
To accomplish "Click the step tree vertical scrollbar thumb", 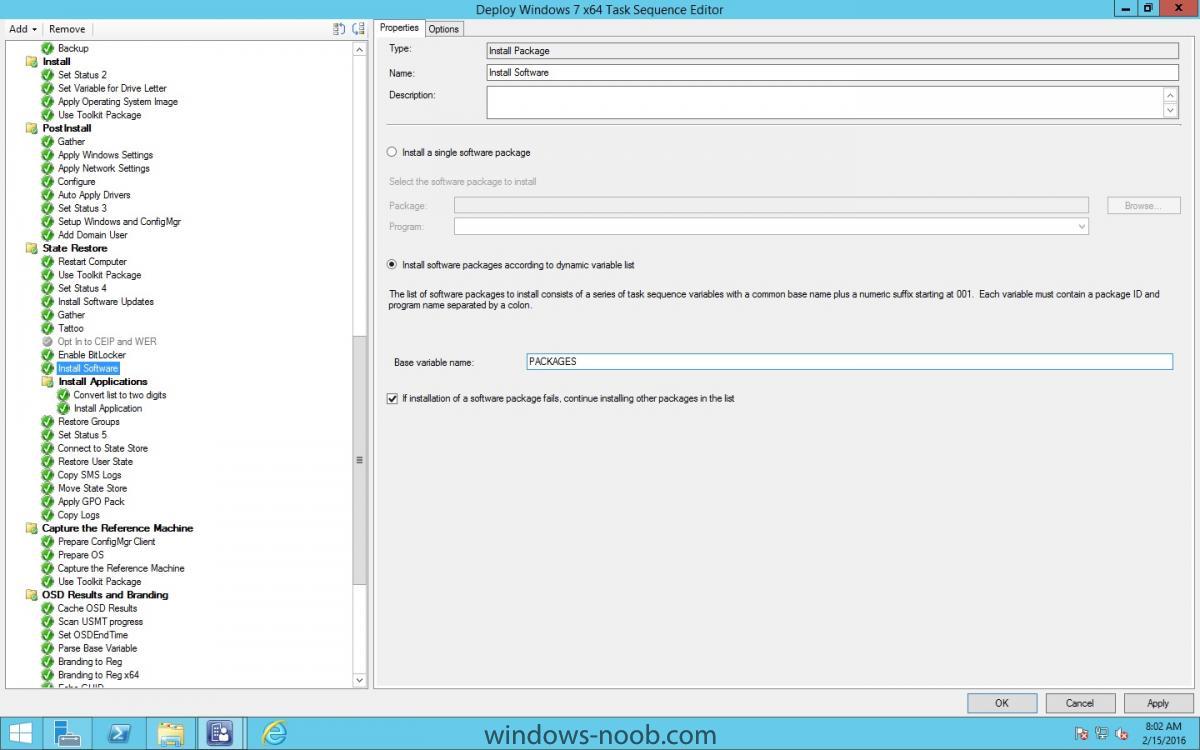I will tap(360, 460).
